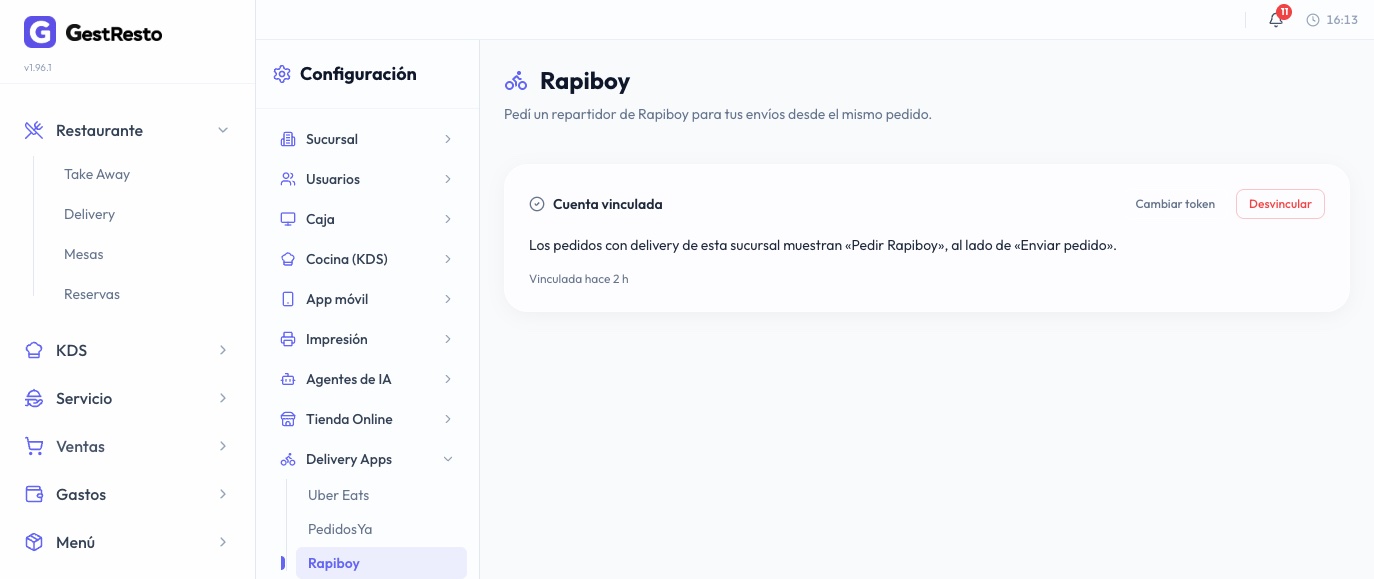Collapse the Restaurante section chevron
Viewport: 1374px width, 579px height.
[223, 130]
